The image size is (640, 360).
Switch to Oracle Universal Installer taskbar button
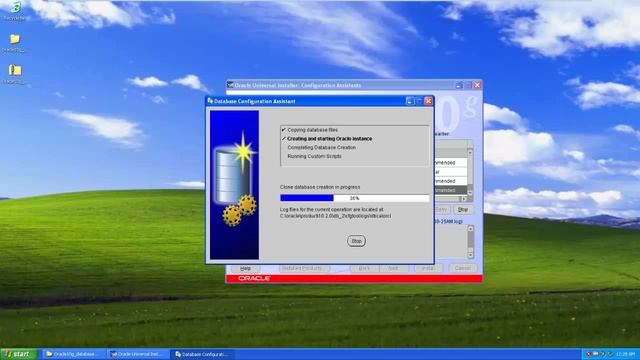click(139, 354)
